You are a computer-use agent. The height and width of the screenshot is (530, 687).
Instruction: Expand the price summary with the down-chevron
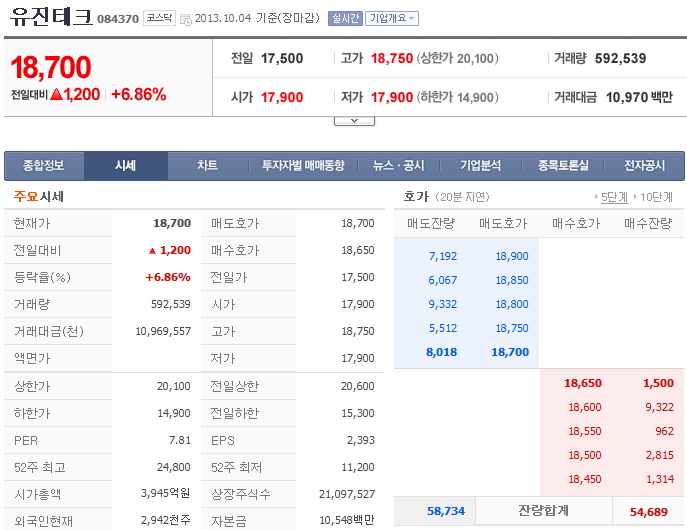coord(354,121)
